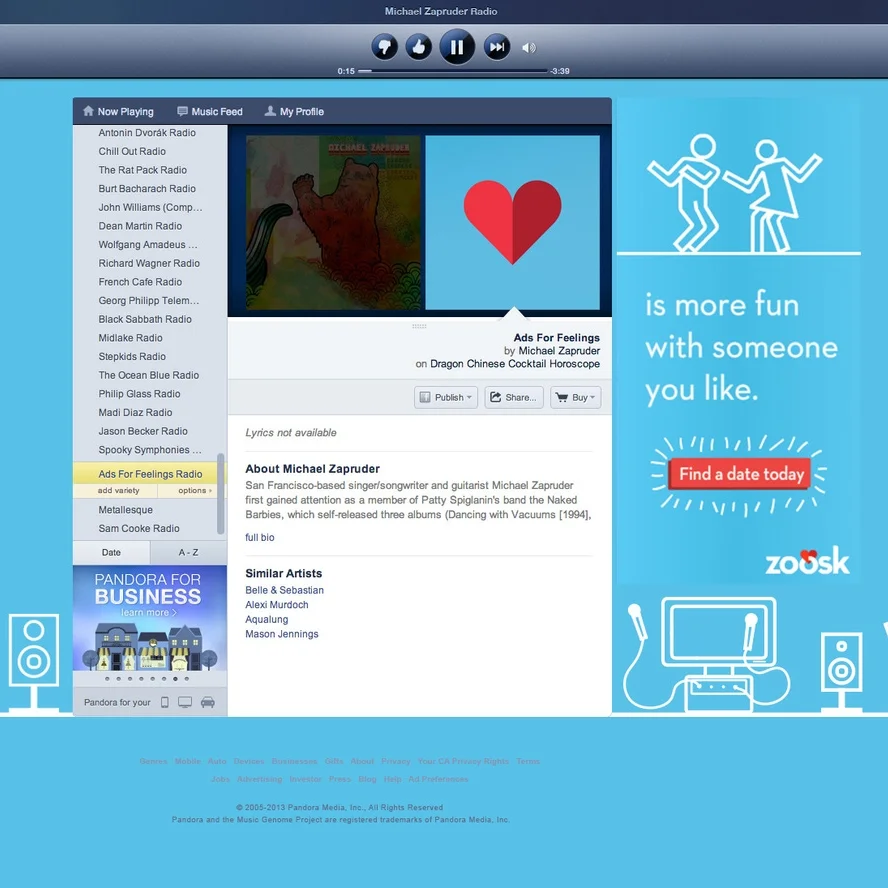The image size is (888, 888).
Task: Open the Publish dropdown
Action: 446,398
